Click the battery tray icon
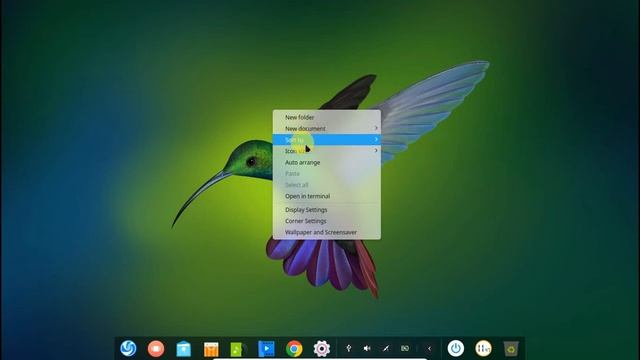The image size is (640, 360). (404, 348)
